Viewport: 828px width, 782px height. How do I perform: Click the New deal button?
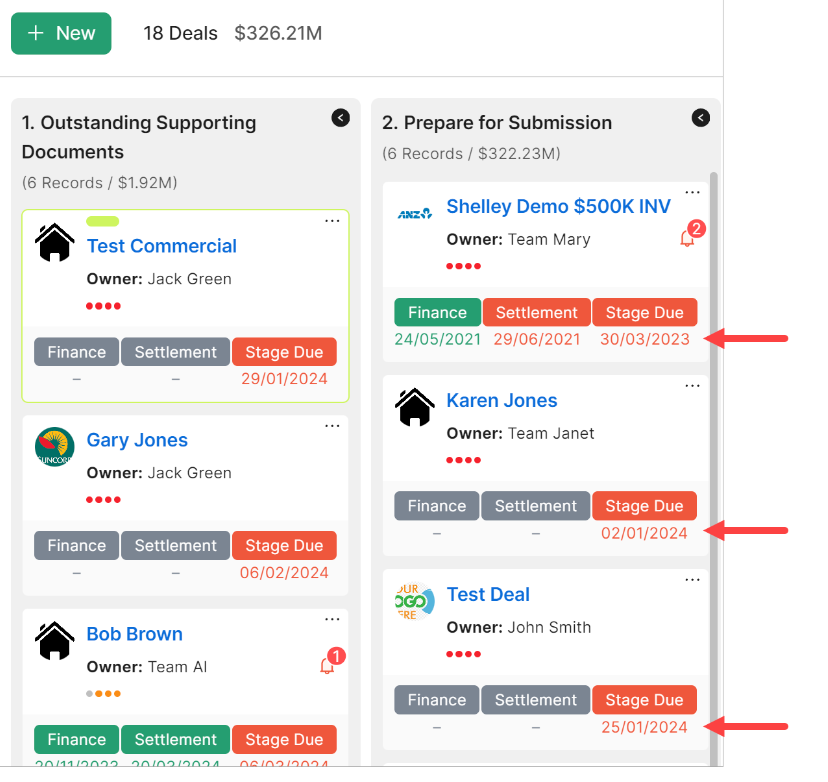[x=61, y=33]
